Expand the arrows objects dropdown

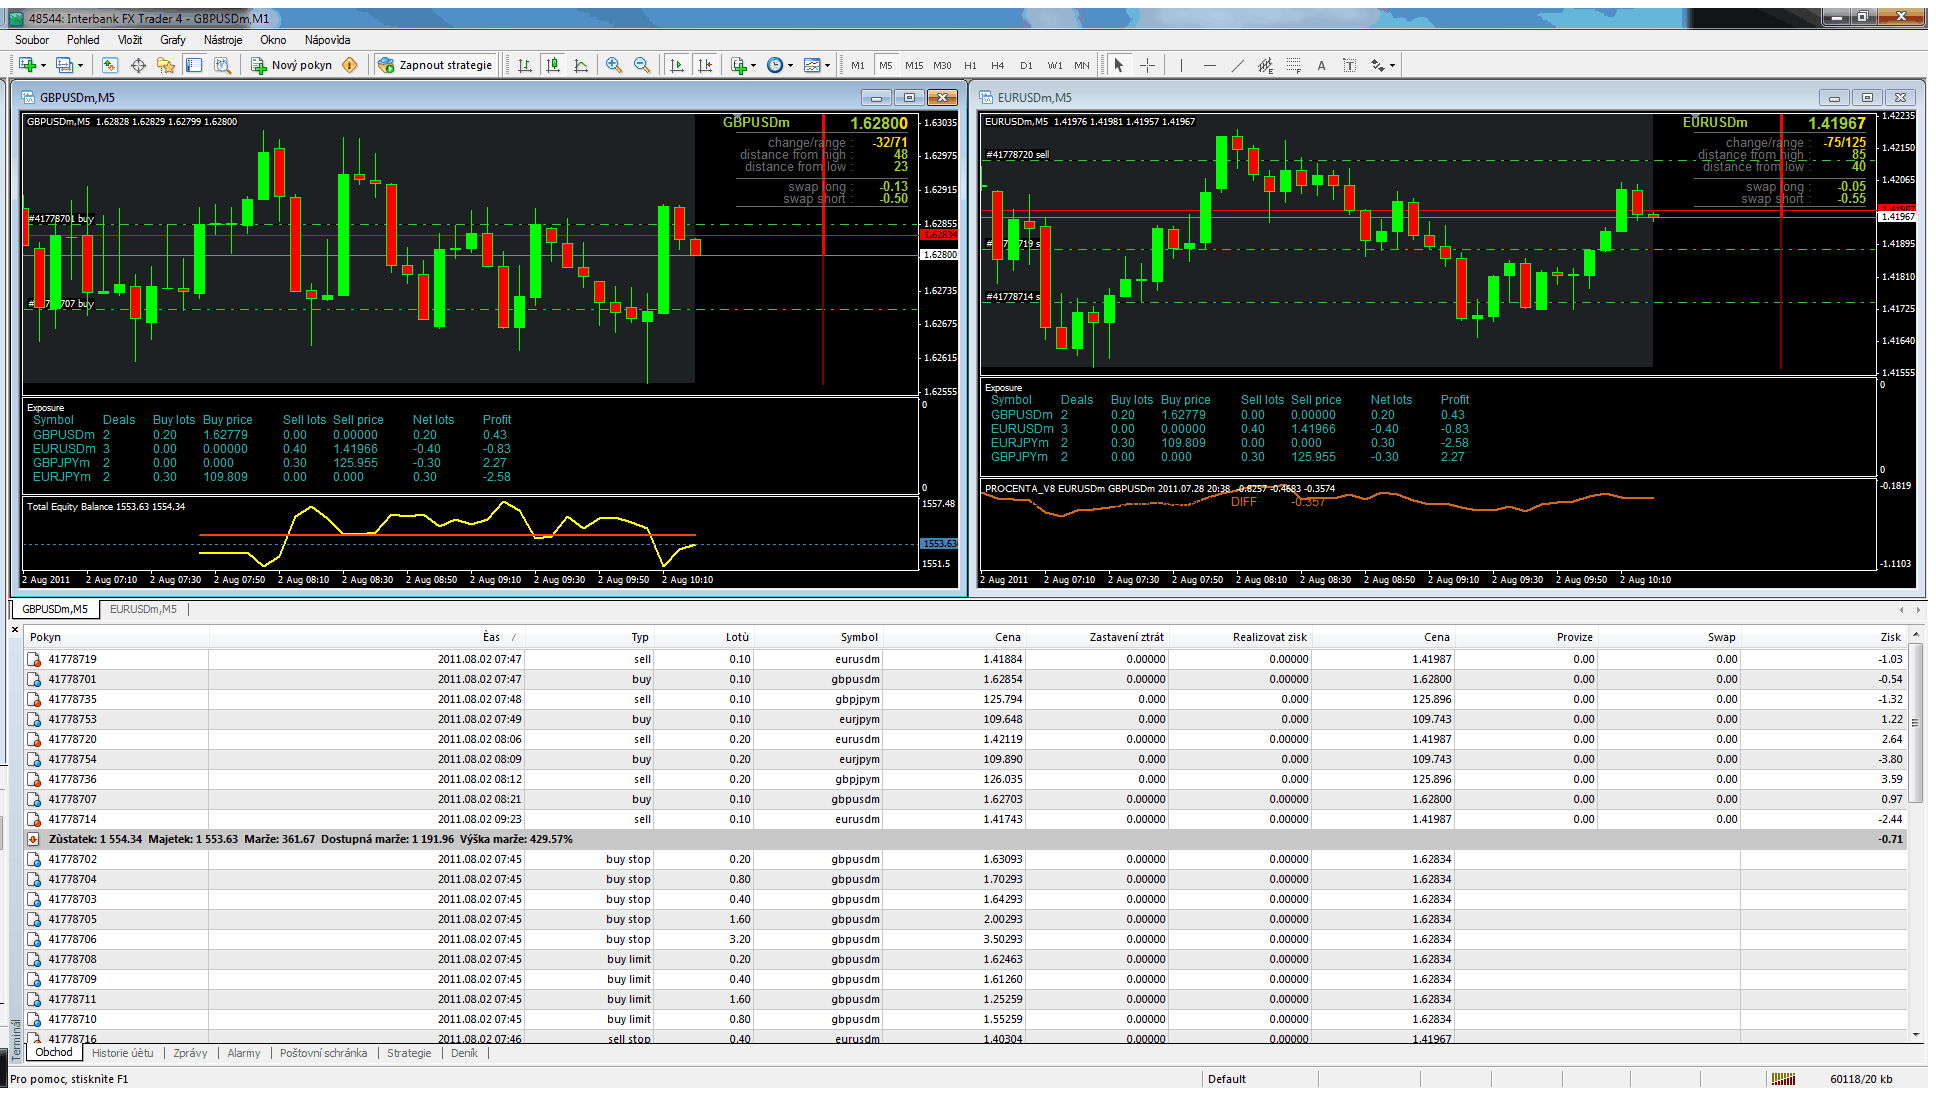click(x=1392, y=65)
